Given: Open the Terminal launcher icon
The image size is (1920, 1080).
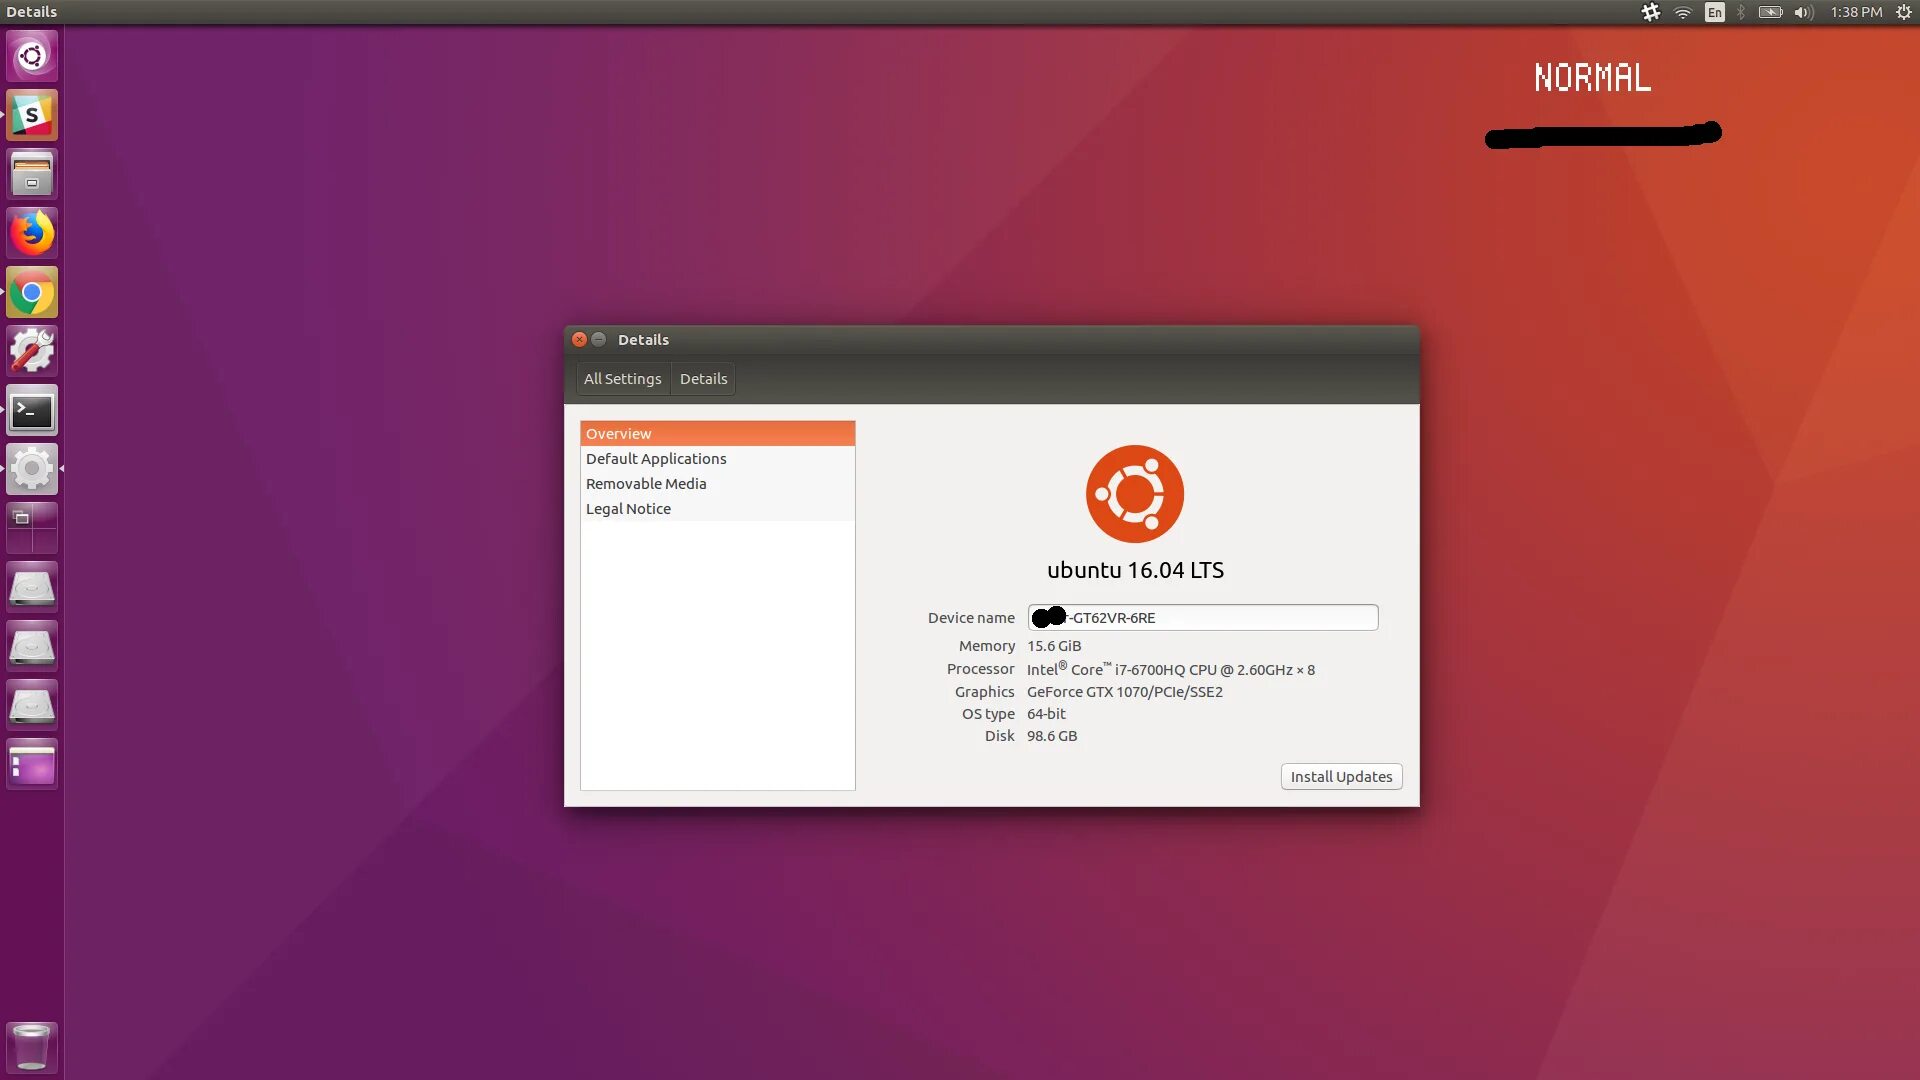Looking at the screenshot, I should pos(32,410).
